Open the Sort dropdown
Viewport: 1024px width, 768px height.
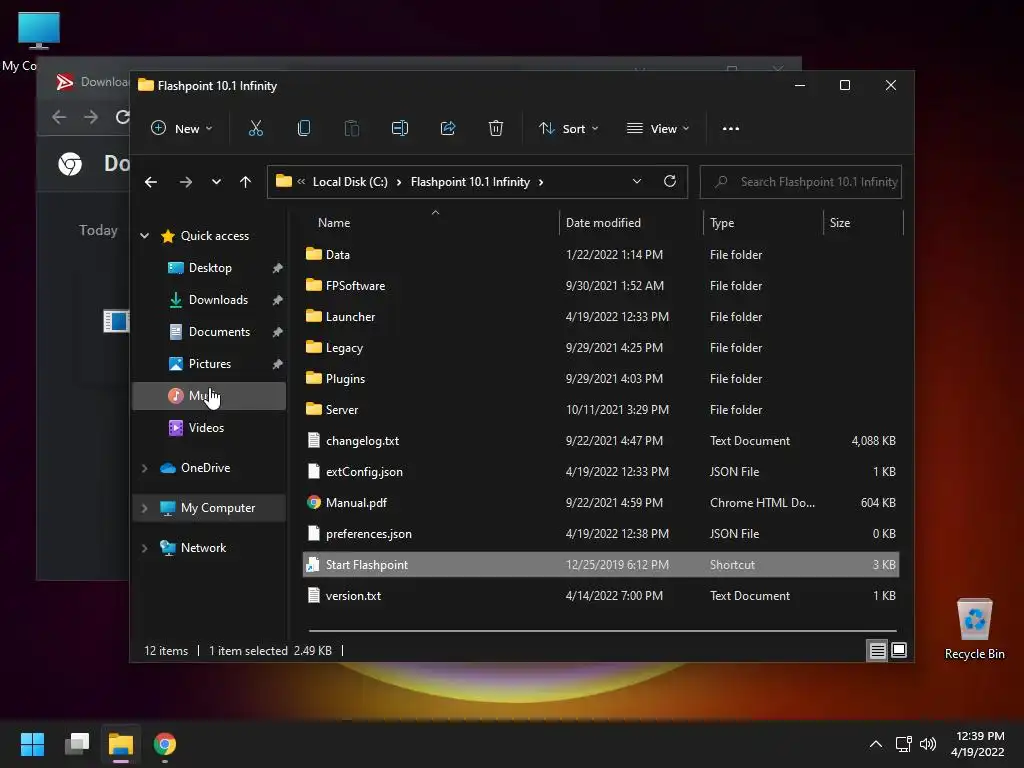(x=568, y=129)
